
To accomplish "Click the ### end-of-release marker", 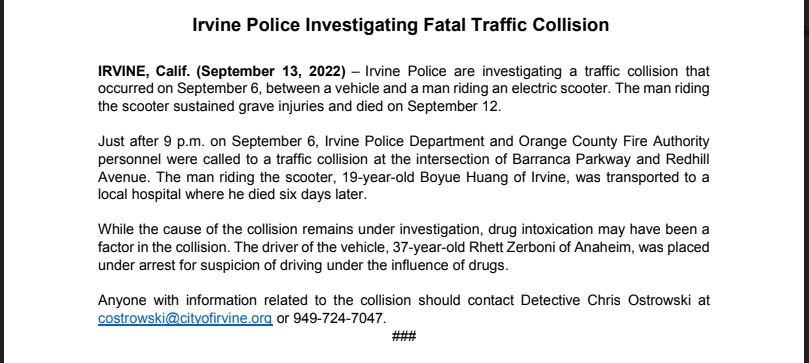I will pyautogui.click(x=404, y=336).
